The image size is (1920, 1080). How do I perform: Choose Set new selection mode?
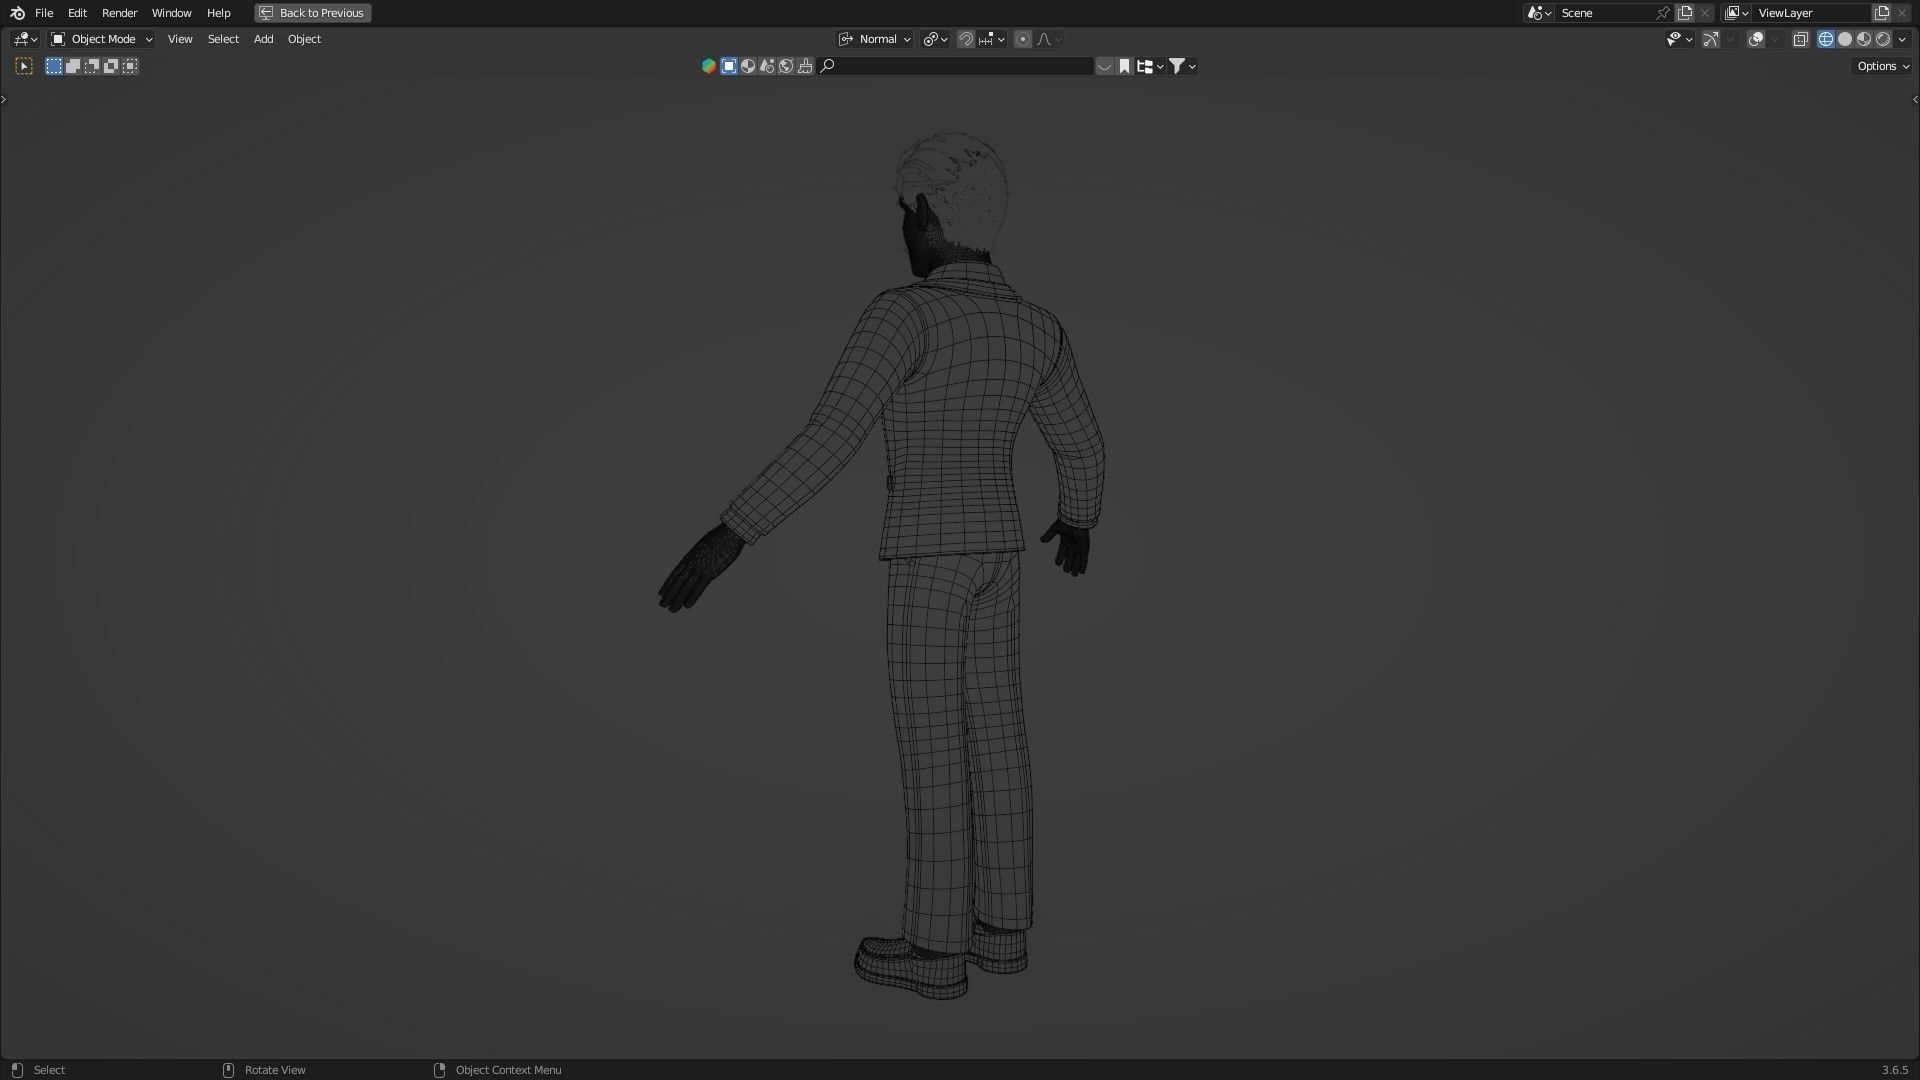coord(54,66)
